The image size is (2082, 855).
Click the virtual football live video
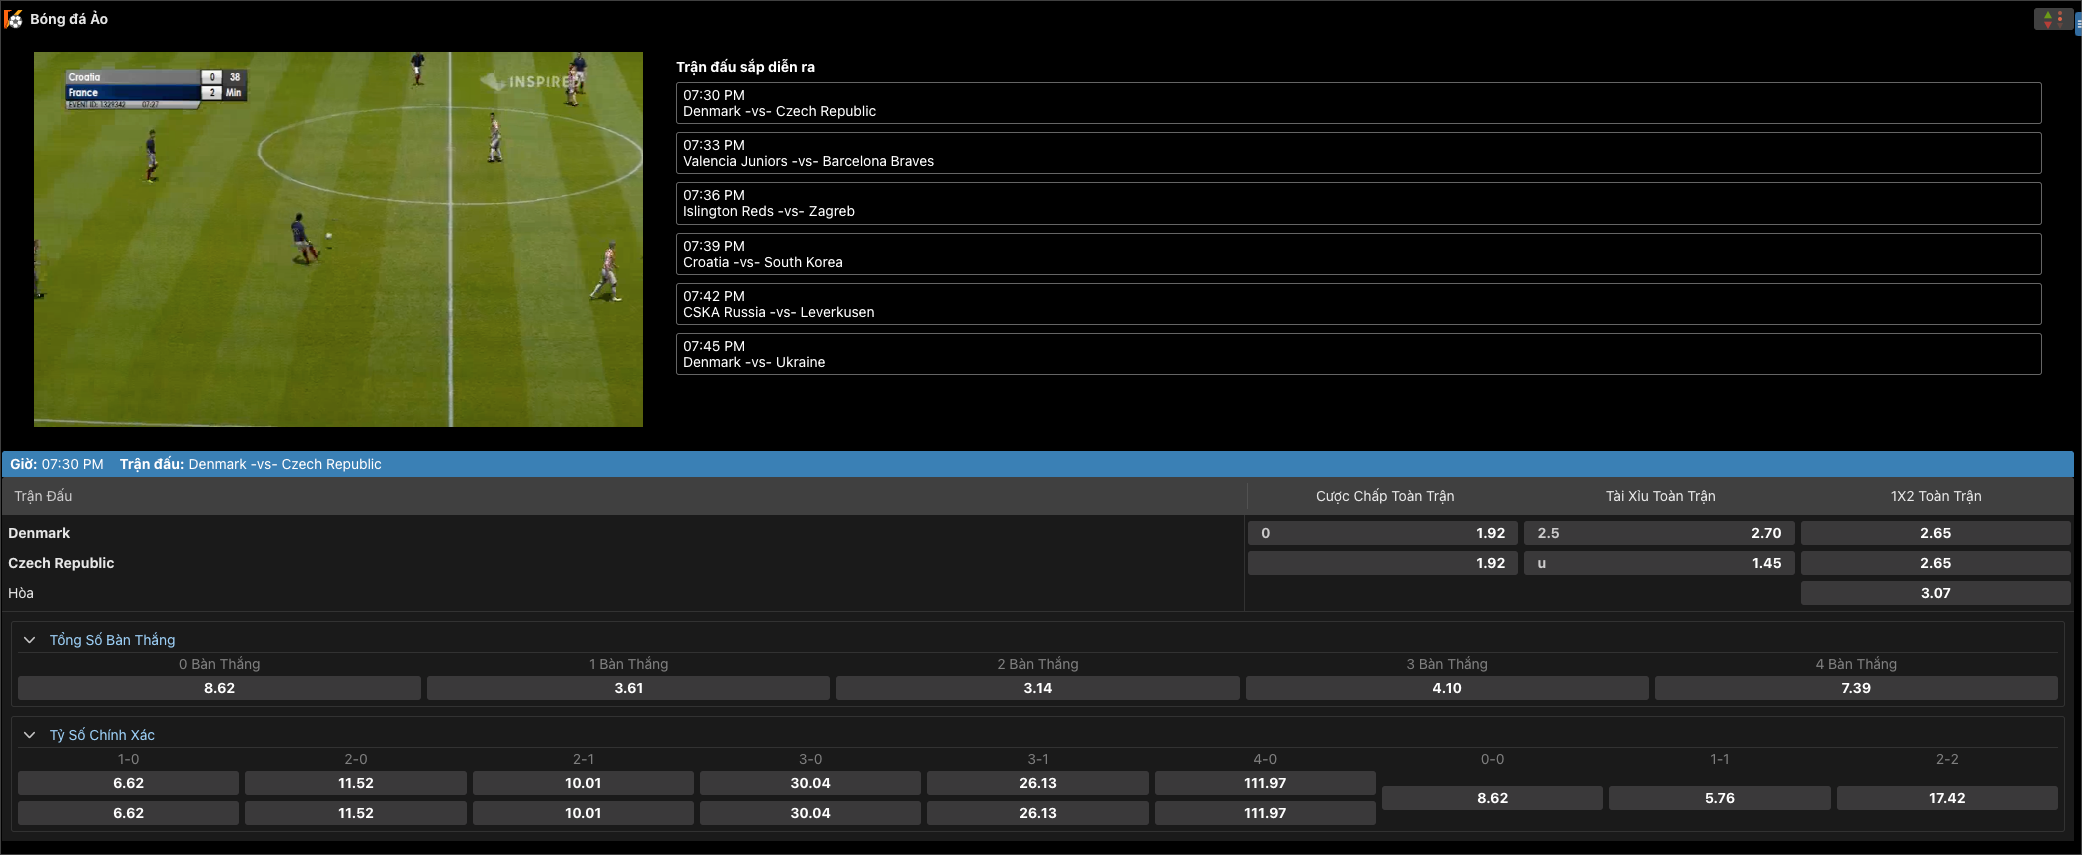(x=338, y=240)
